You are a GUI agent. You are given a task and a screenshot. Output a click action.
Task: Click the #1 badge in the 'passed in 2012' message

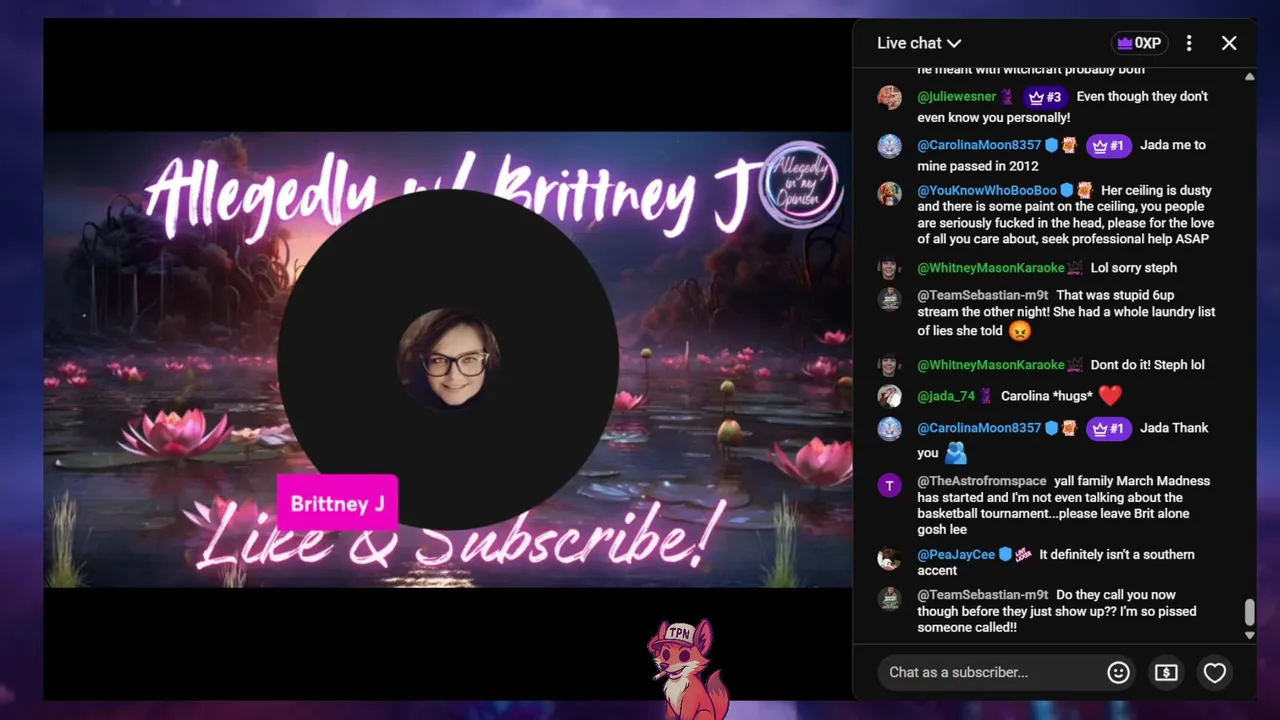1108,145
